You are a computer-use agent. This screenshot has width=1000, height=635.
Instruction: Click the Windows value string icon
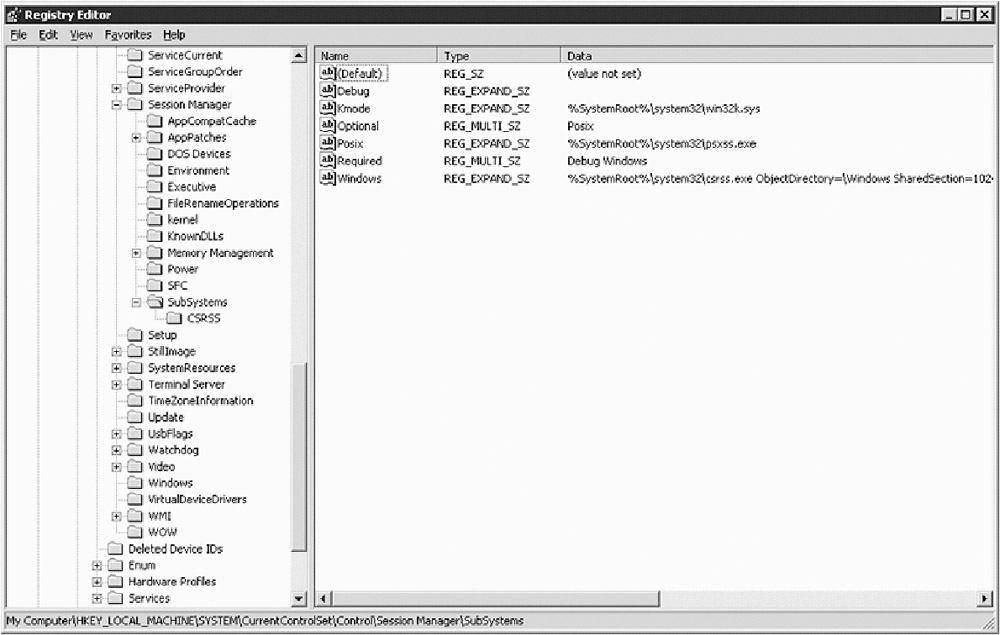coord(327,178)
